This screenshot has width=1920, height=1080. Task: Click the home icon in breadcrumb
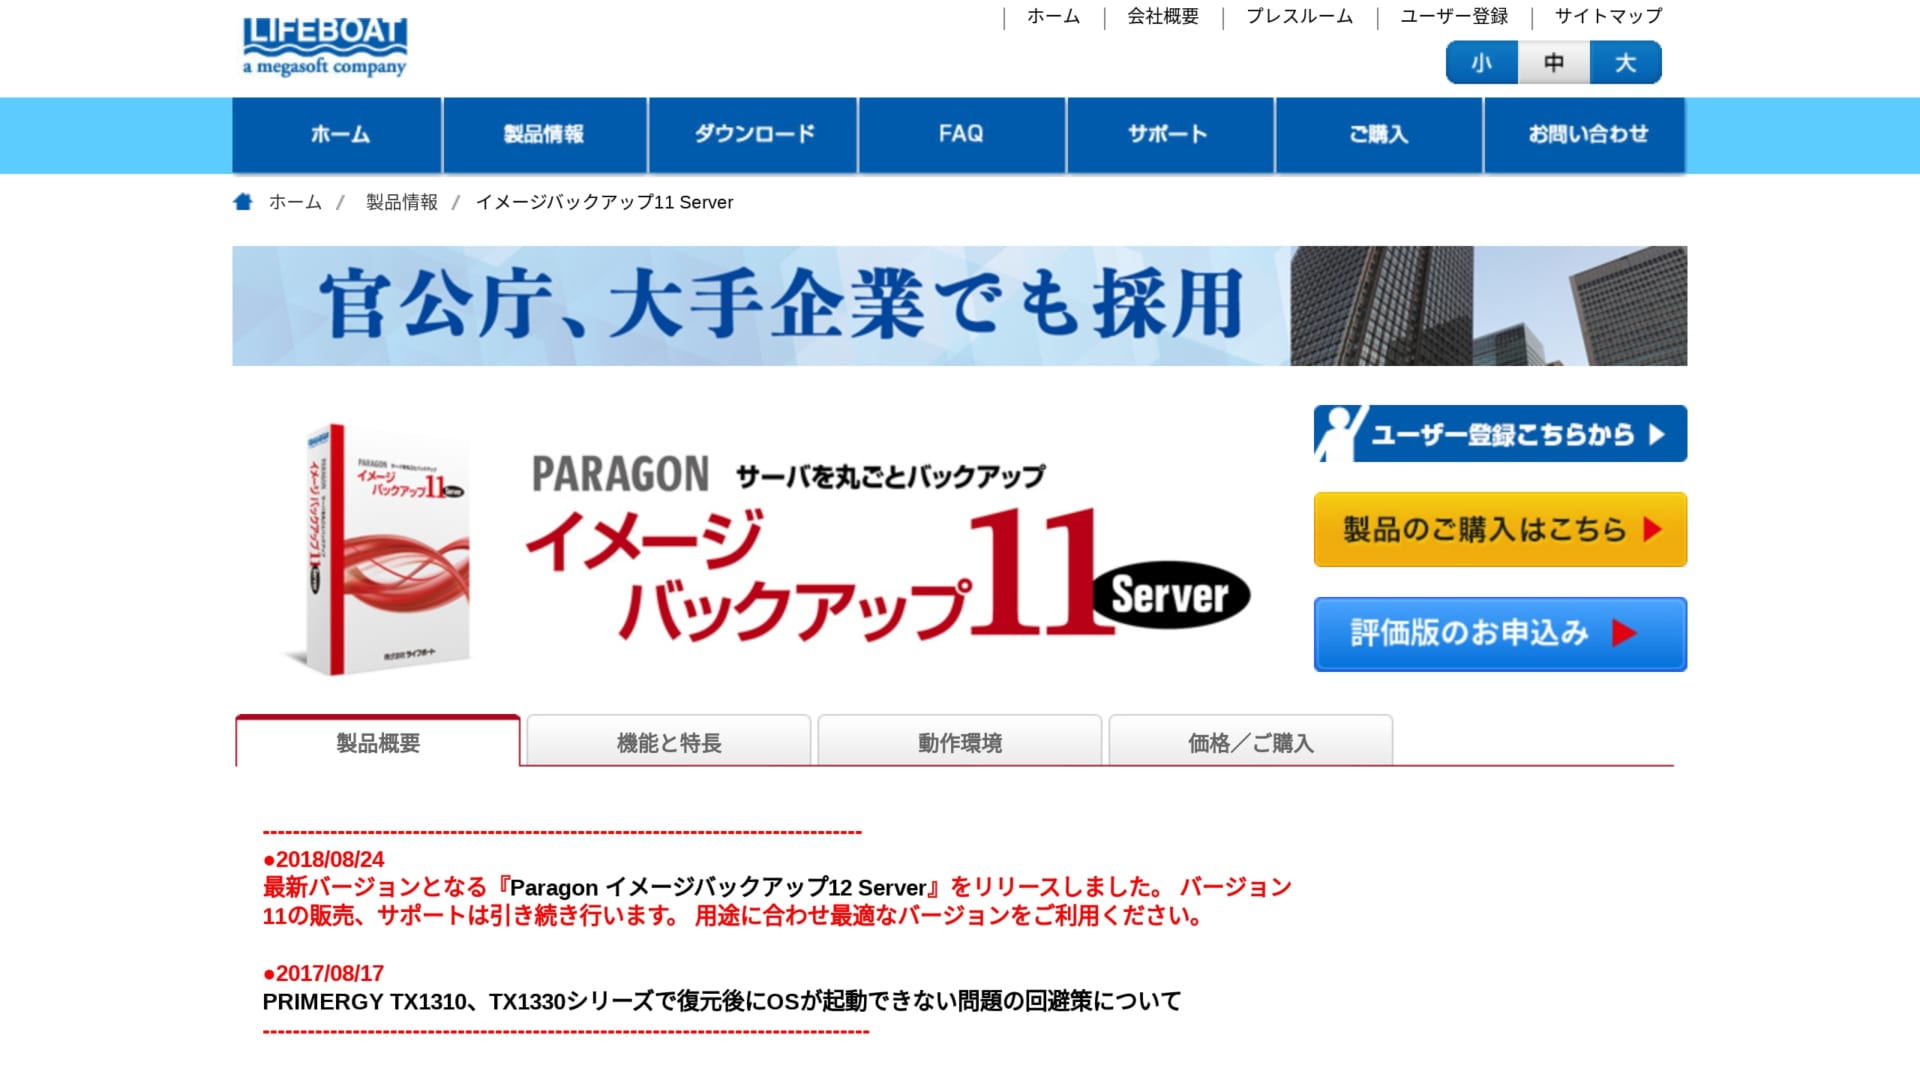[243, 202]
